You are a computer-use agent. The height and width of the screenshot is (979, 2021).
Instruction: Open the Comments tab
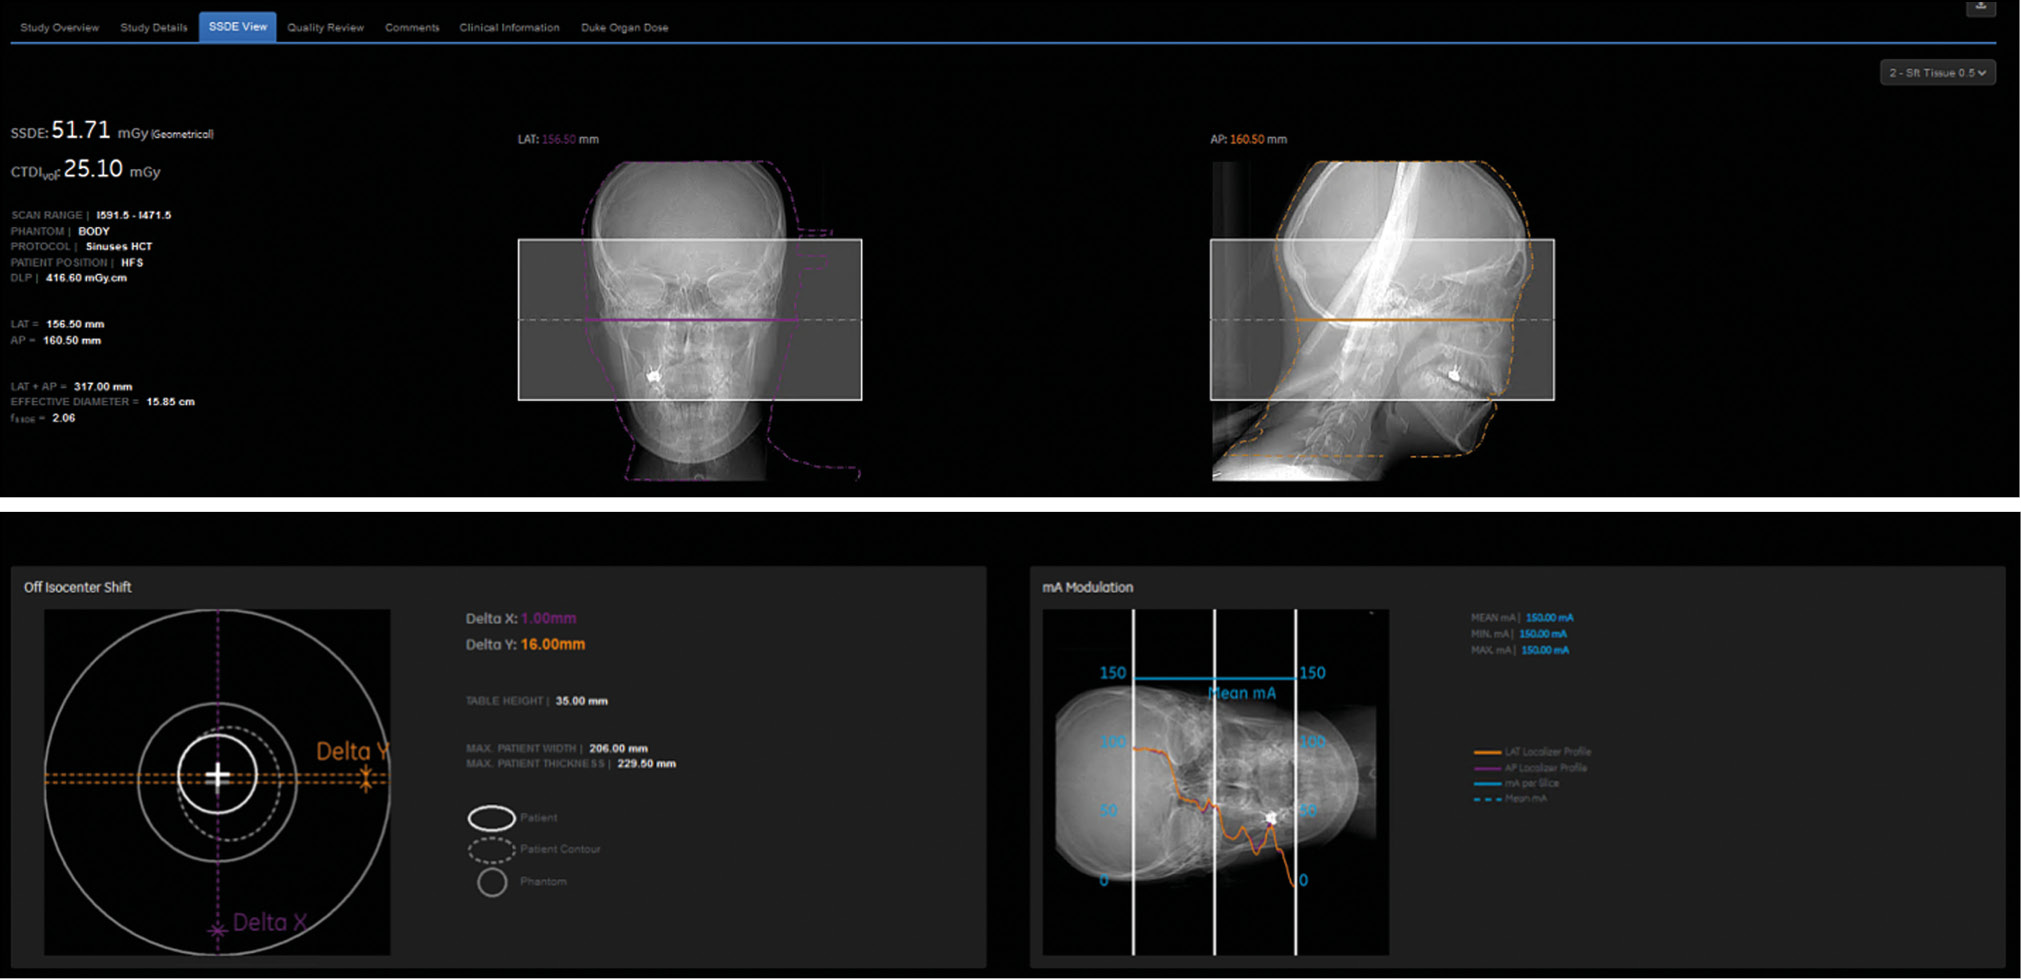[412, 28]
